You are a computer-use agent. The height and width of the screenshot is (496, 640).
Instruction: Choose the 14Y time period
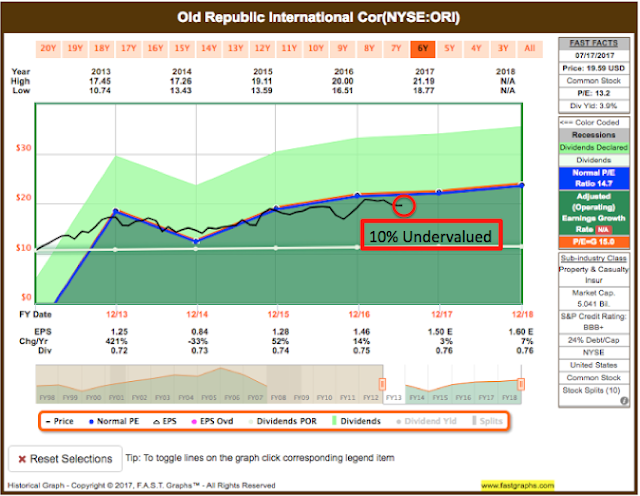[x=209, y=49]
